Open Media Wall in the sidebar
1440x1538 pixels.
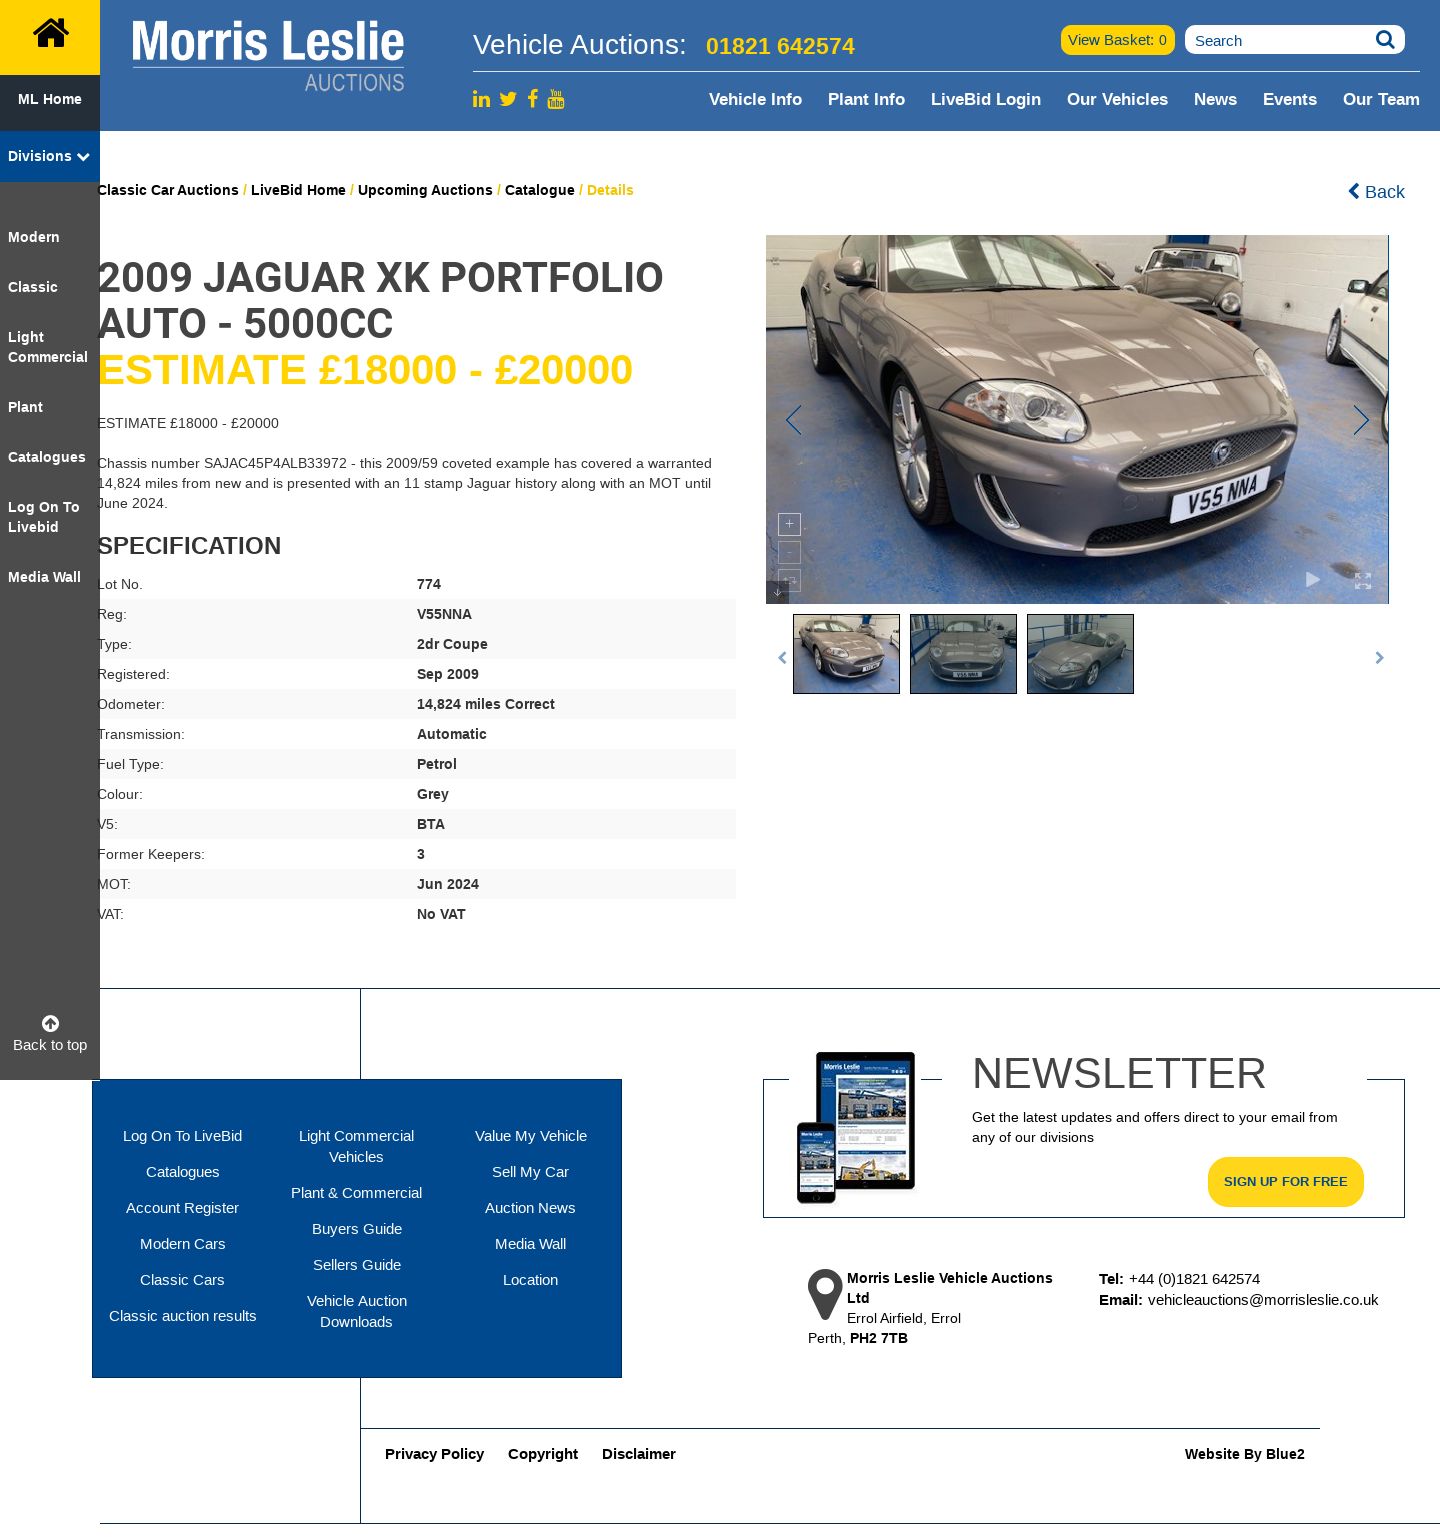pos(44,577)
